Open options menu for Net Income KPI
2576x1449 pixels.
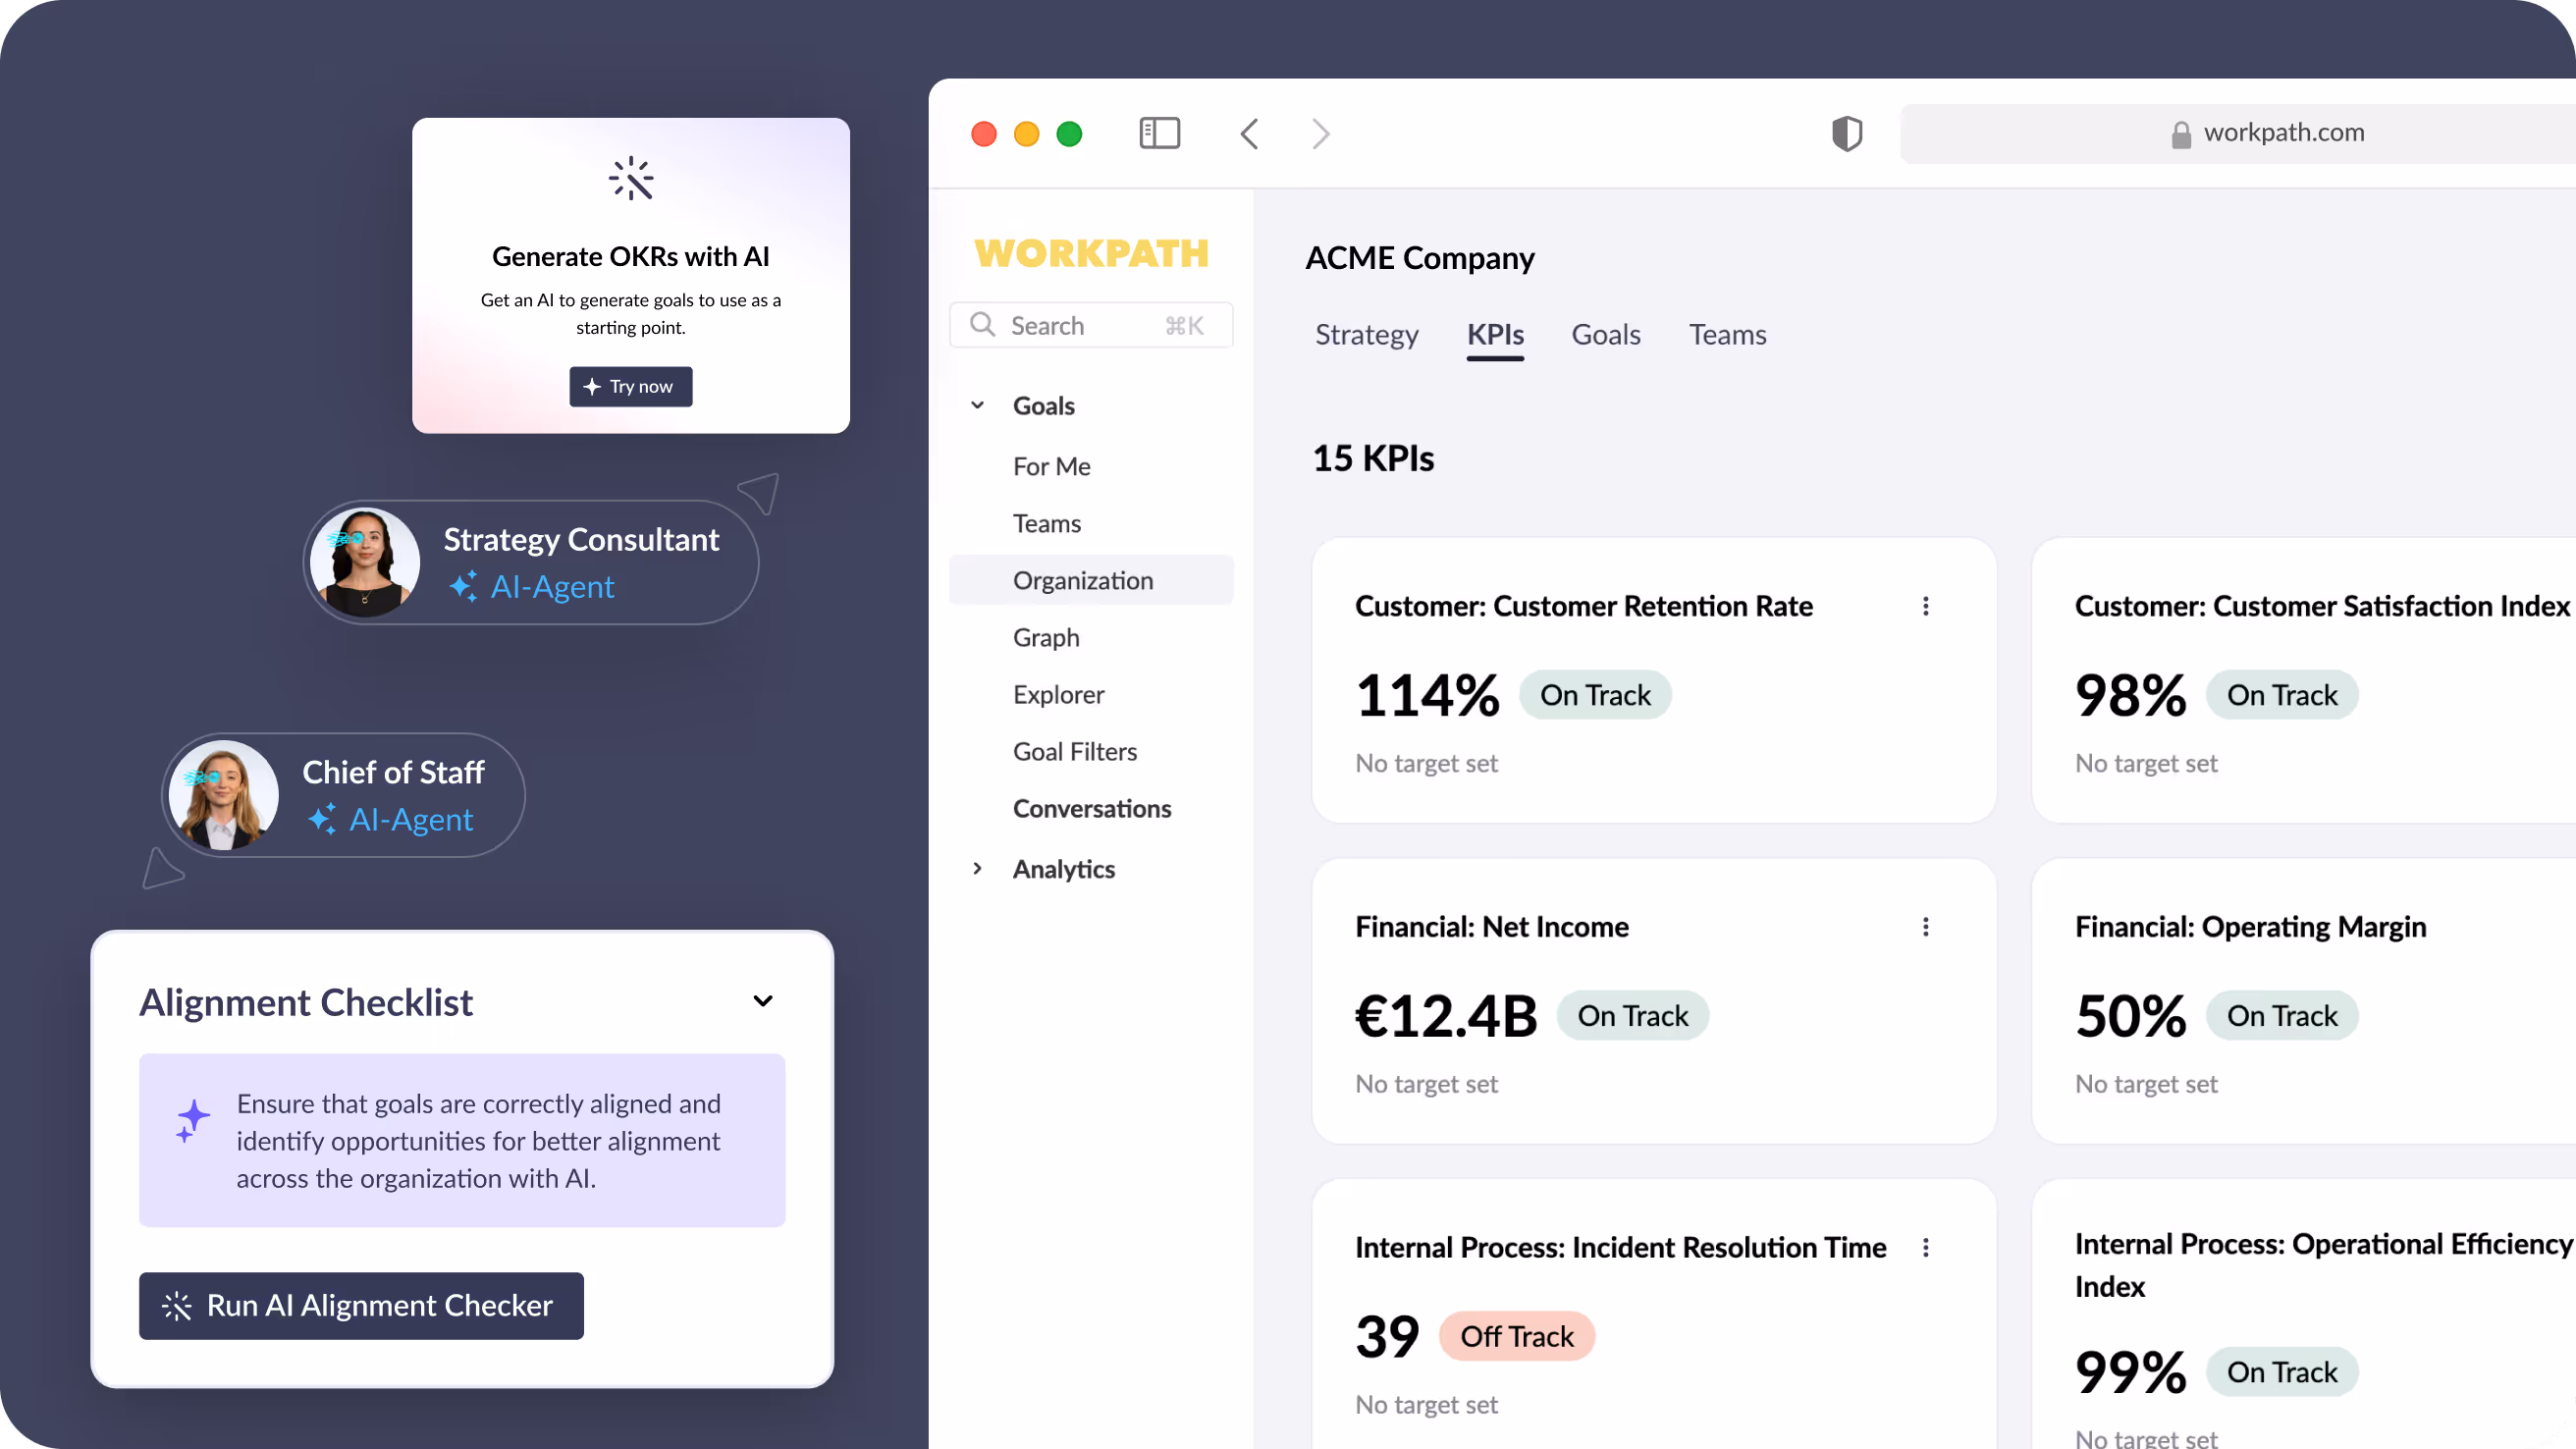(x=1925, y=927)
